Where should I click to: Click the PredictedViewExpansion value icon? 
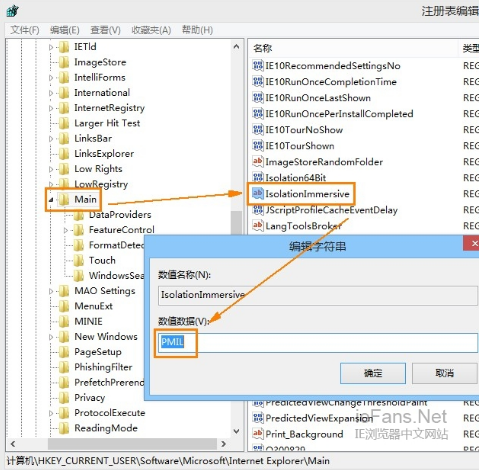click(x=258, y=418)
